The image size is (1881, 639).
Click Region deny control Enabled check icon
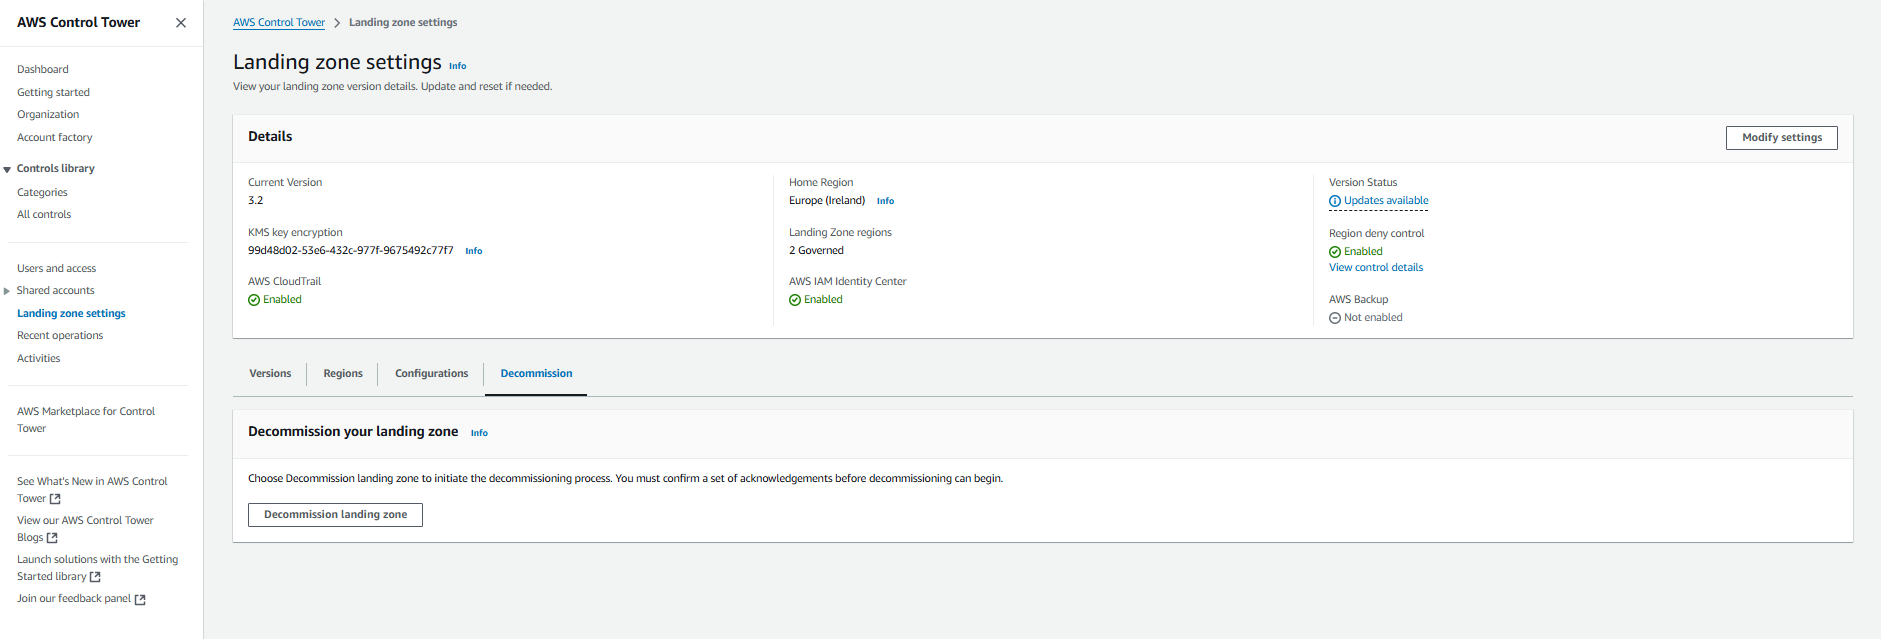point(1335,252)
